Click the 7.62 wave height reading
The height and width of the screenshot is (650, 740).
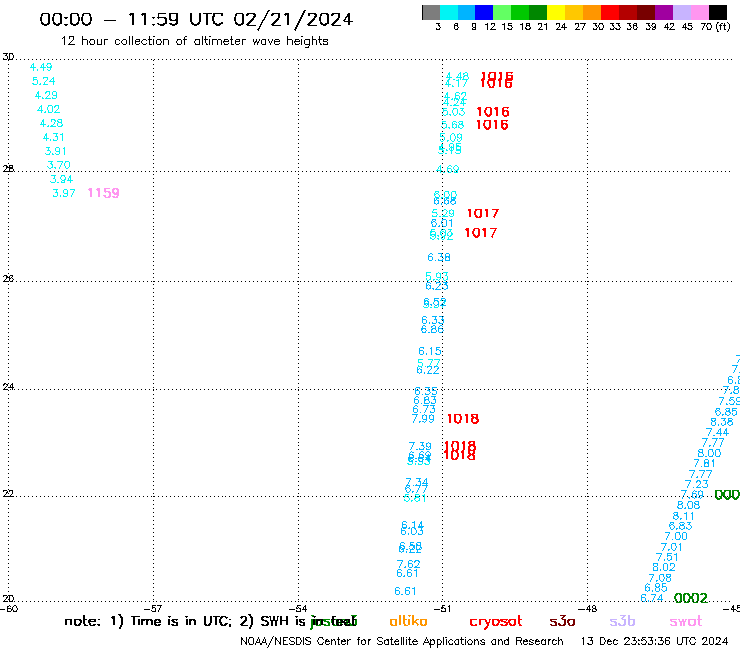[409, 564]
